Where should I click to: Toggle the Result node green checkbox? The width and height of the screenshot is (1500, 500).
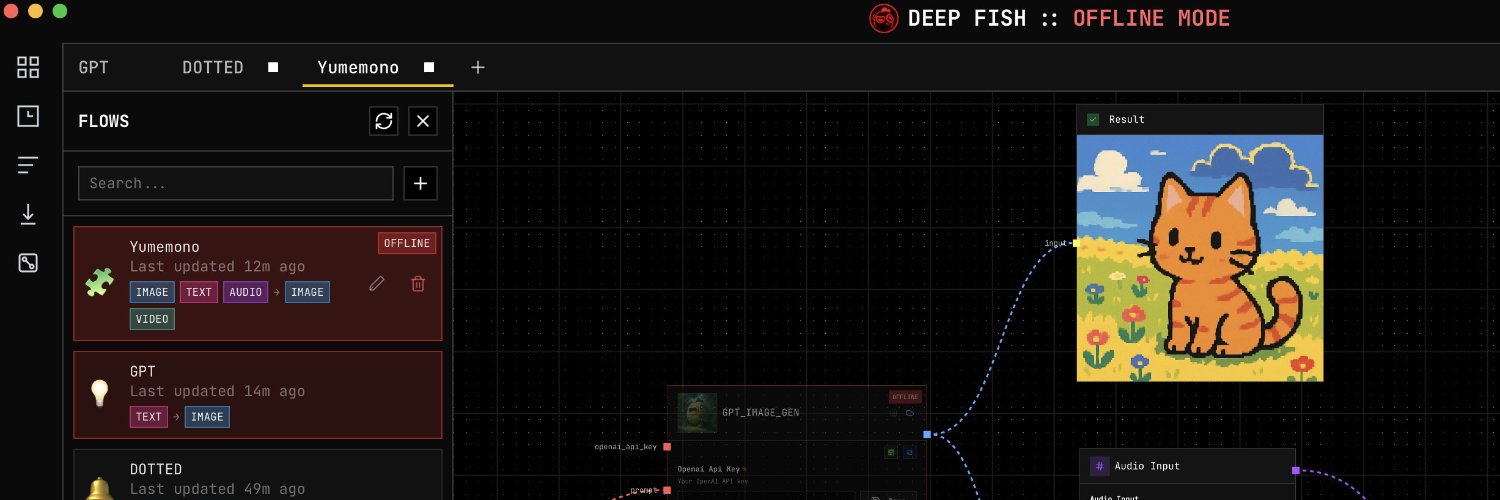tap(1093, 119)
